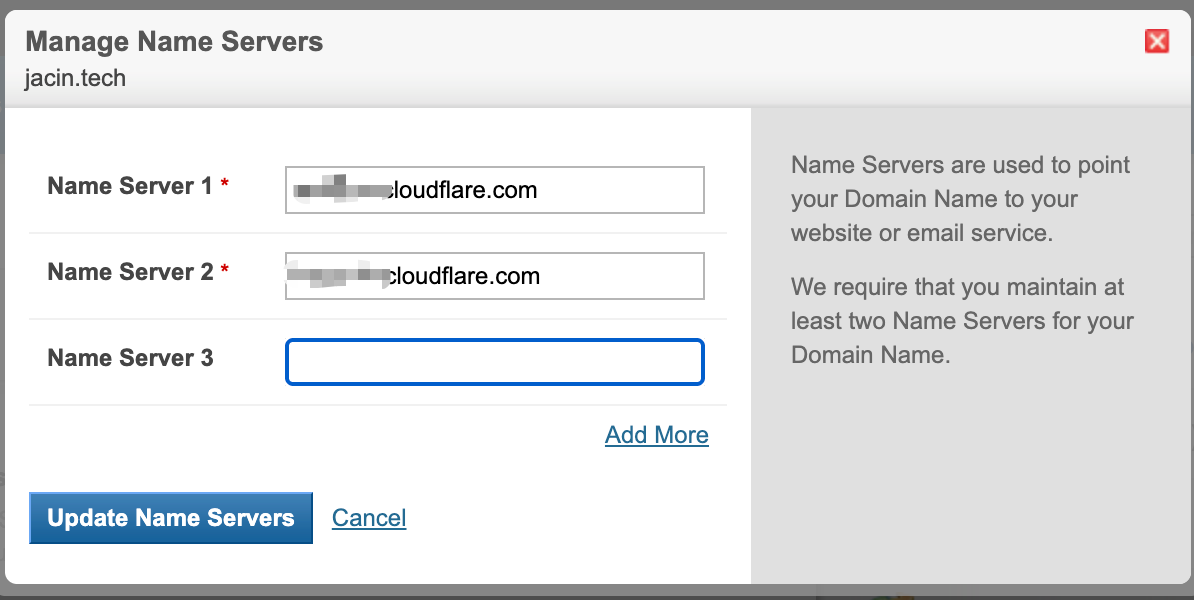Click cloudflare.com text in Name Server 2 field
This screenshot has width=1194, height=600.
click(x=464, y=276)
